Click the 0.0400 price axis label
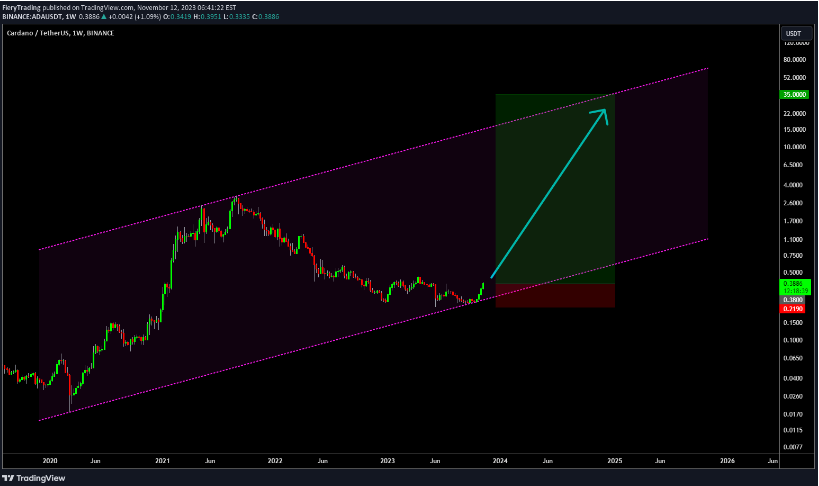819x486 pixels. point(793,378)
